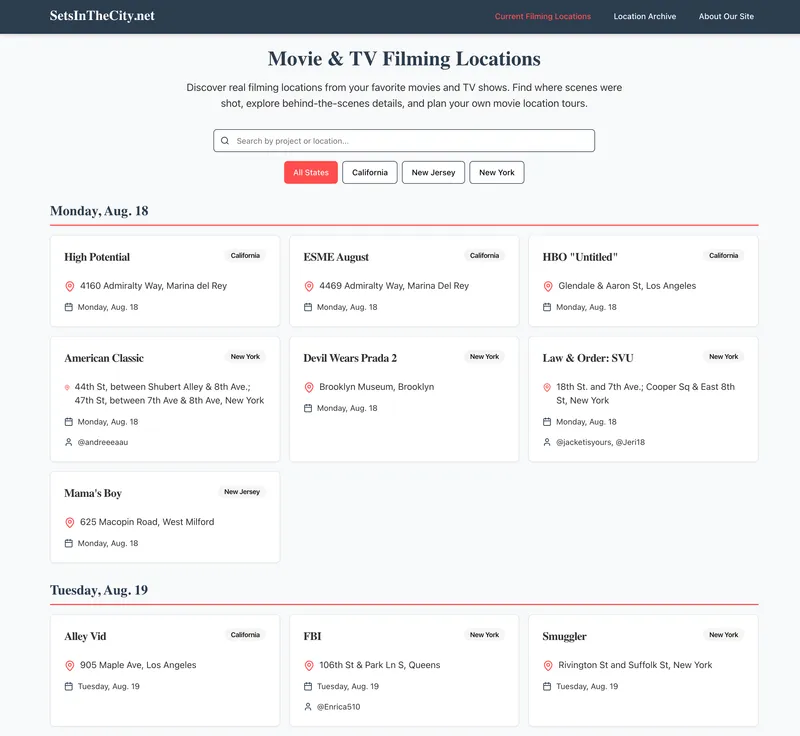Filter locations by New York
The image size is (800, 736).
(497, 173)
